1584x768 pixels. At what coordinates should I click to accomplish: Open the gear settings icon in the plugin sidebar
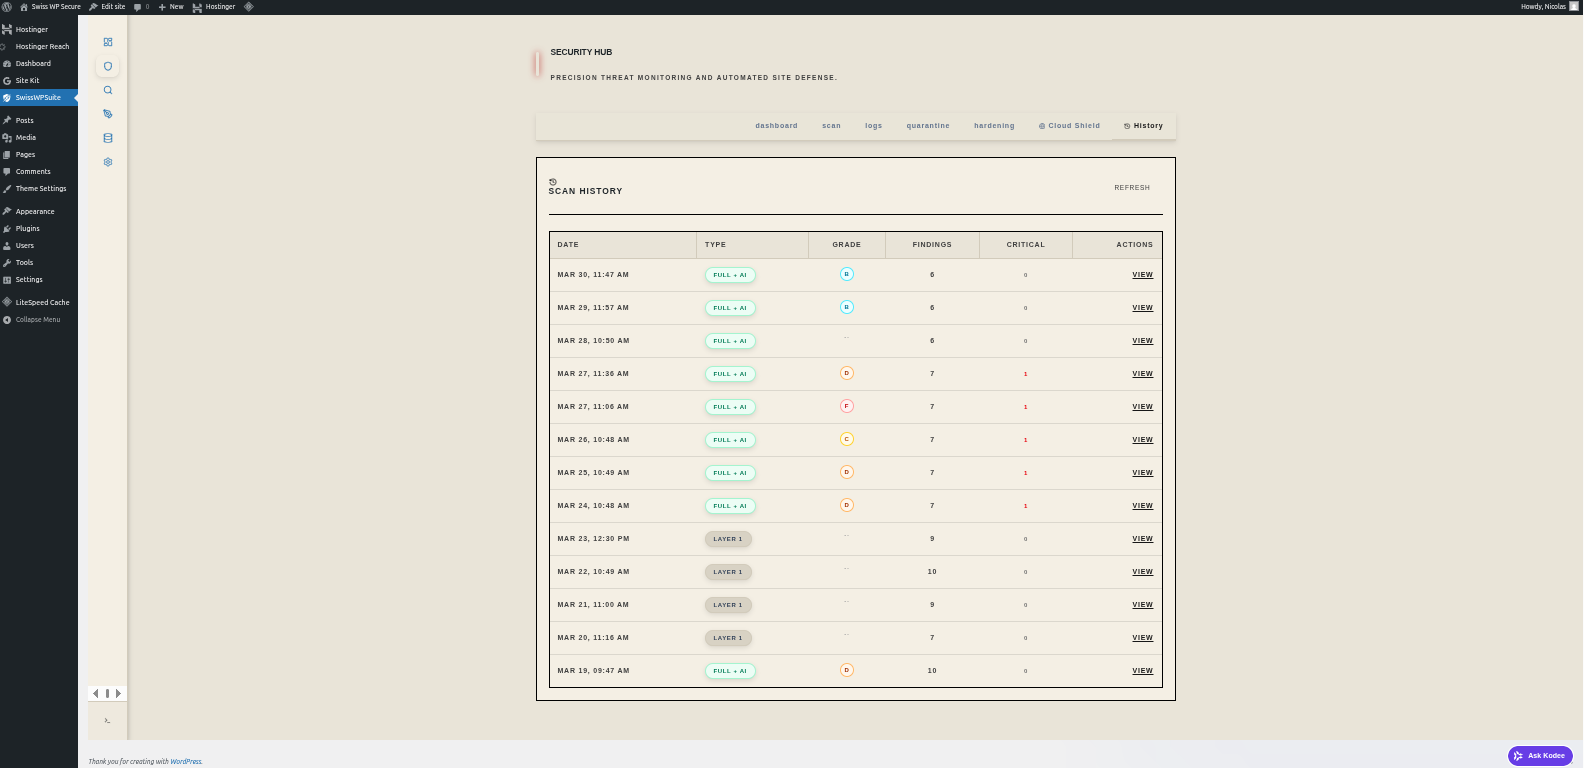pyautogui.click(x=108, y=162)
